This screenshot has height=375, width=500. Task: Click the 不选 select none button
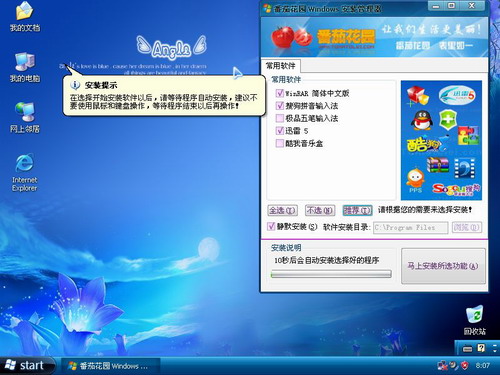[320, 210]
